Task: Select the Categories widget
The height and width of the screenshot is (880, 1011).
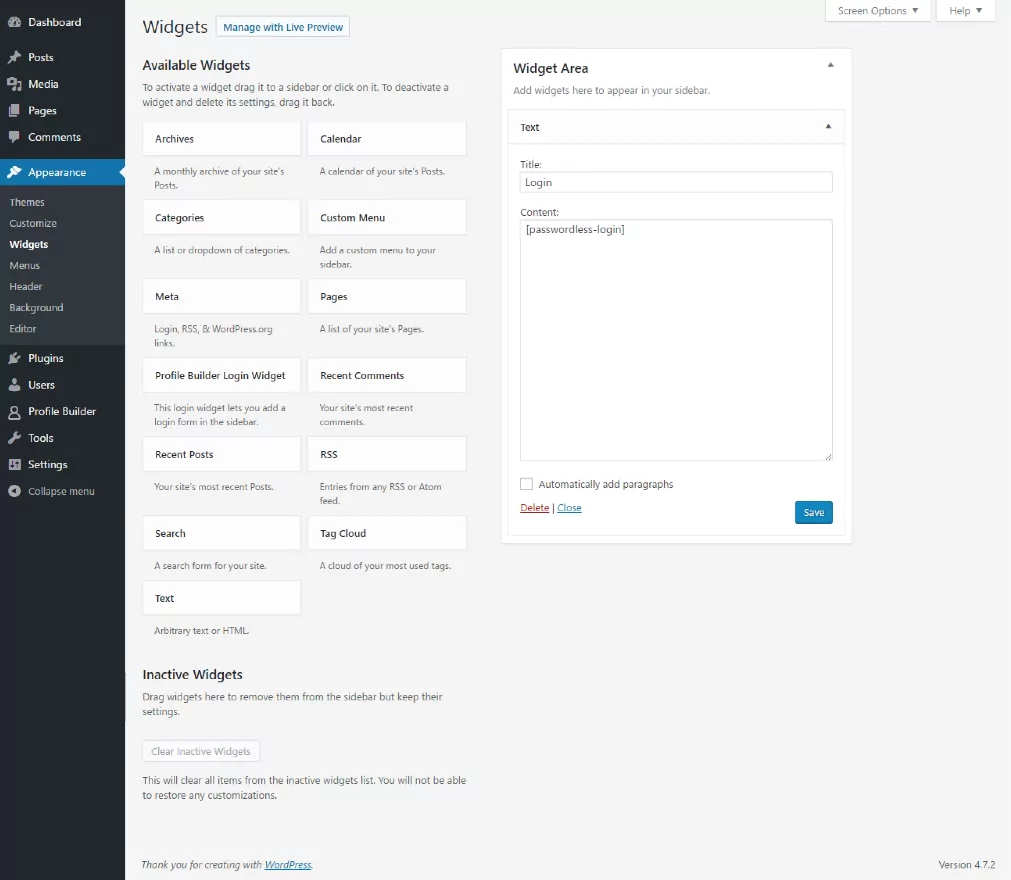Action: click(x=221, y=218)
